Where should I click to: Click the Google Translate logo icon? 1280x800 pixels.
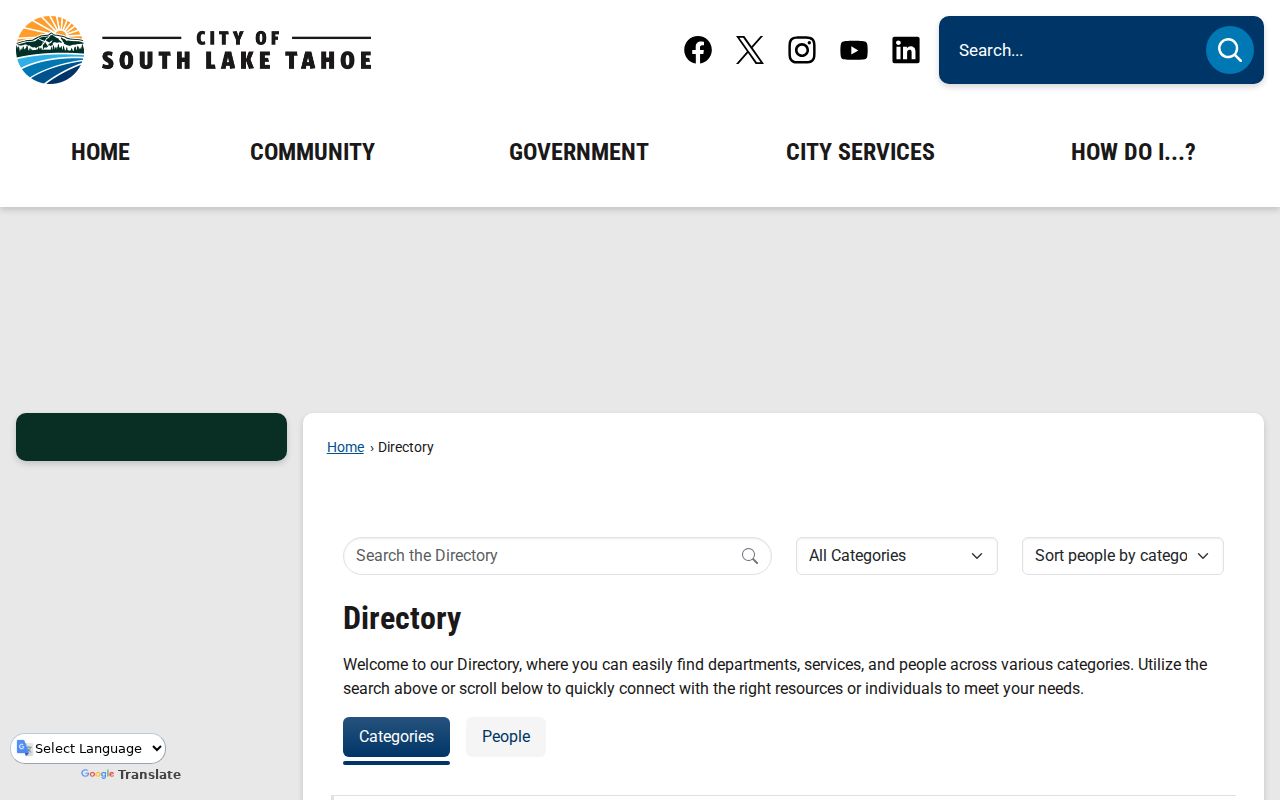point(24,748)
